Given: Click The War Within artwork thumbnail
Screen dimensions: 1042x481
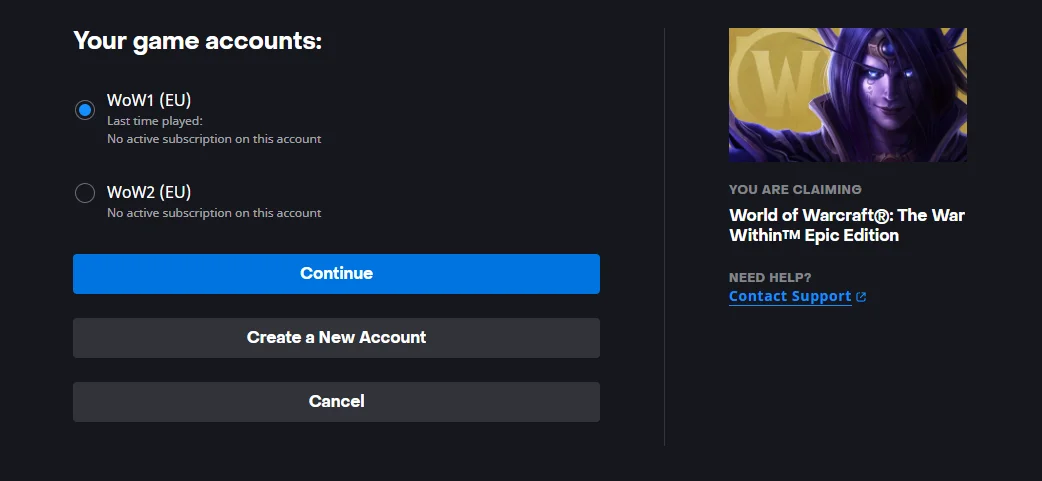Looking at the screenshot, I should pyautogui.click(x=848, y=95).
